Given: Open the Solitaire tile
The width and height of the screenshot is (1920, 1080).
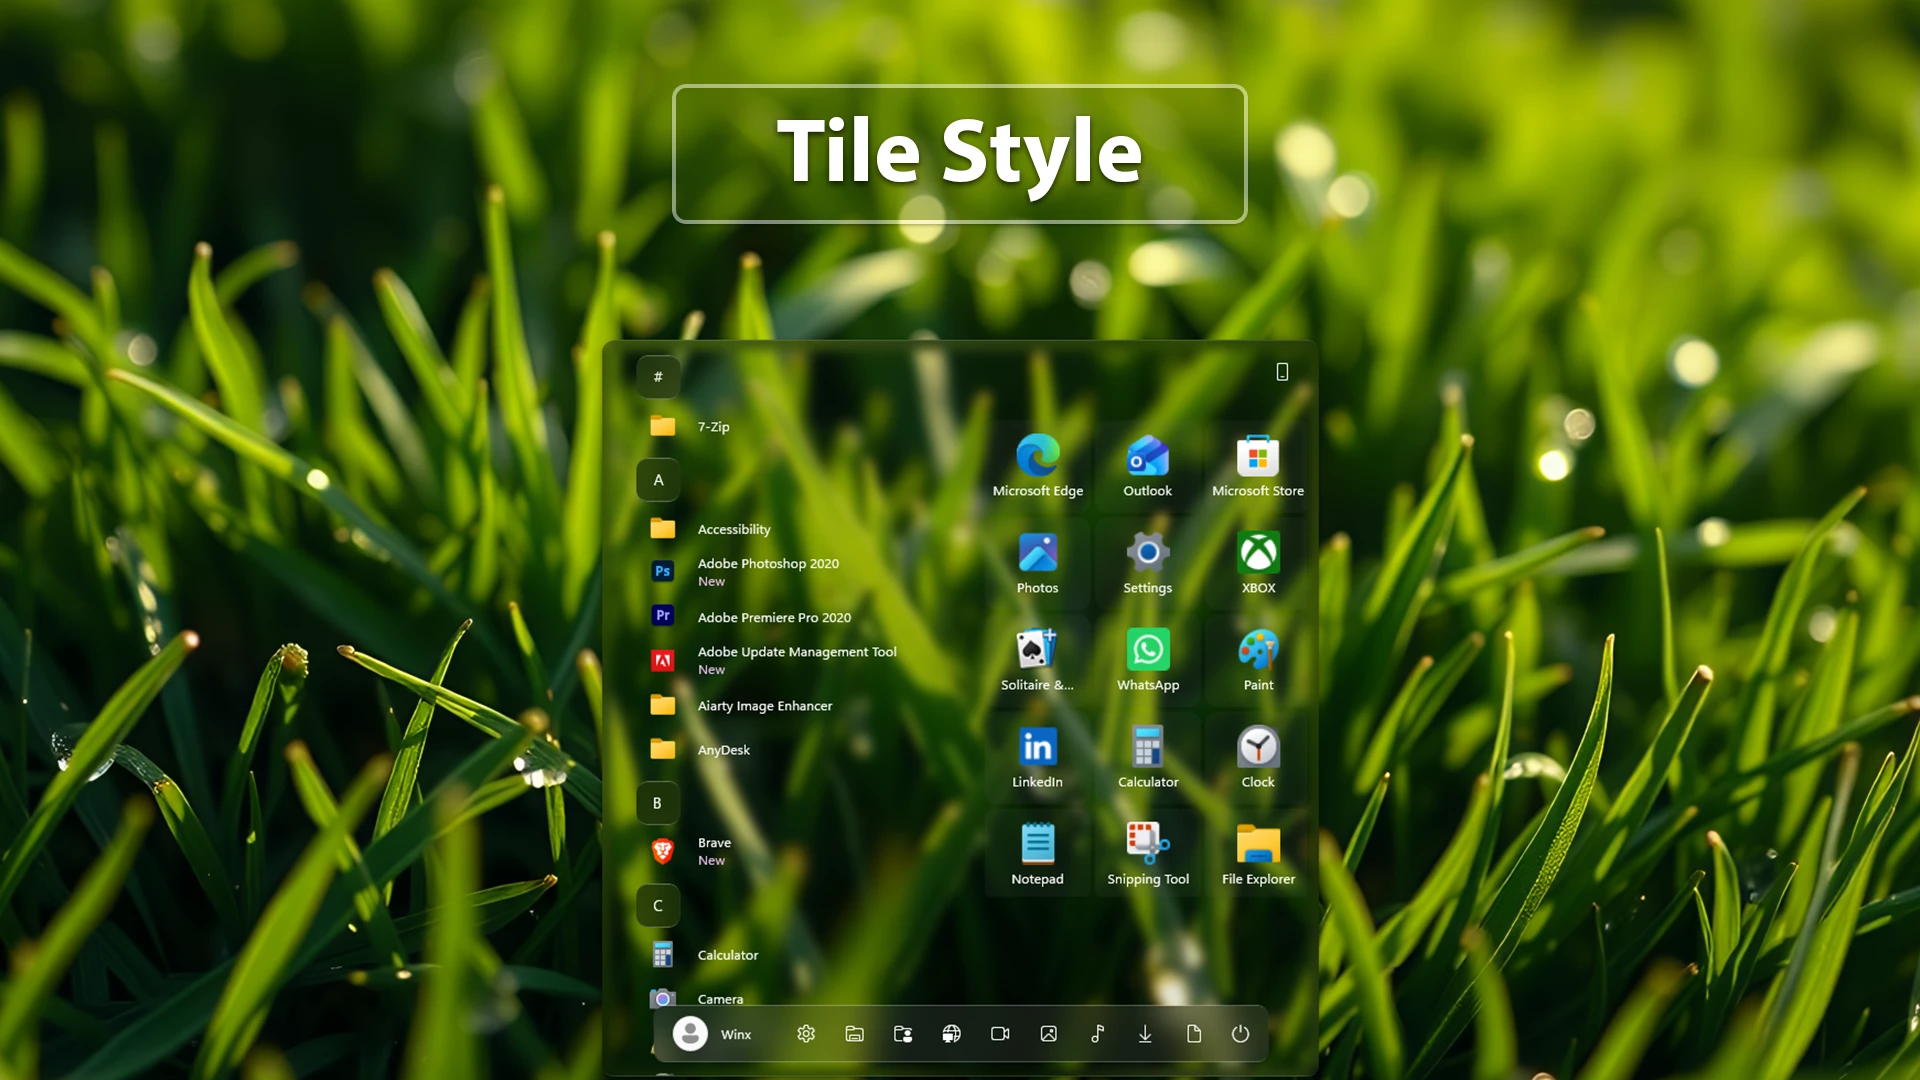Looking at the screenshot, I should (x=1037, y=659).
